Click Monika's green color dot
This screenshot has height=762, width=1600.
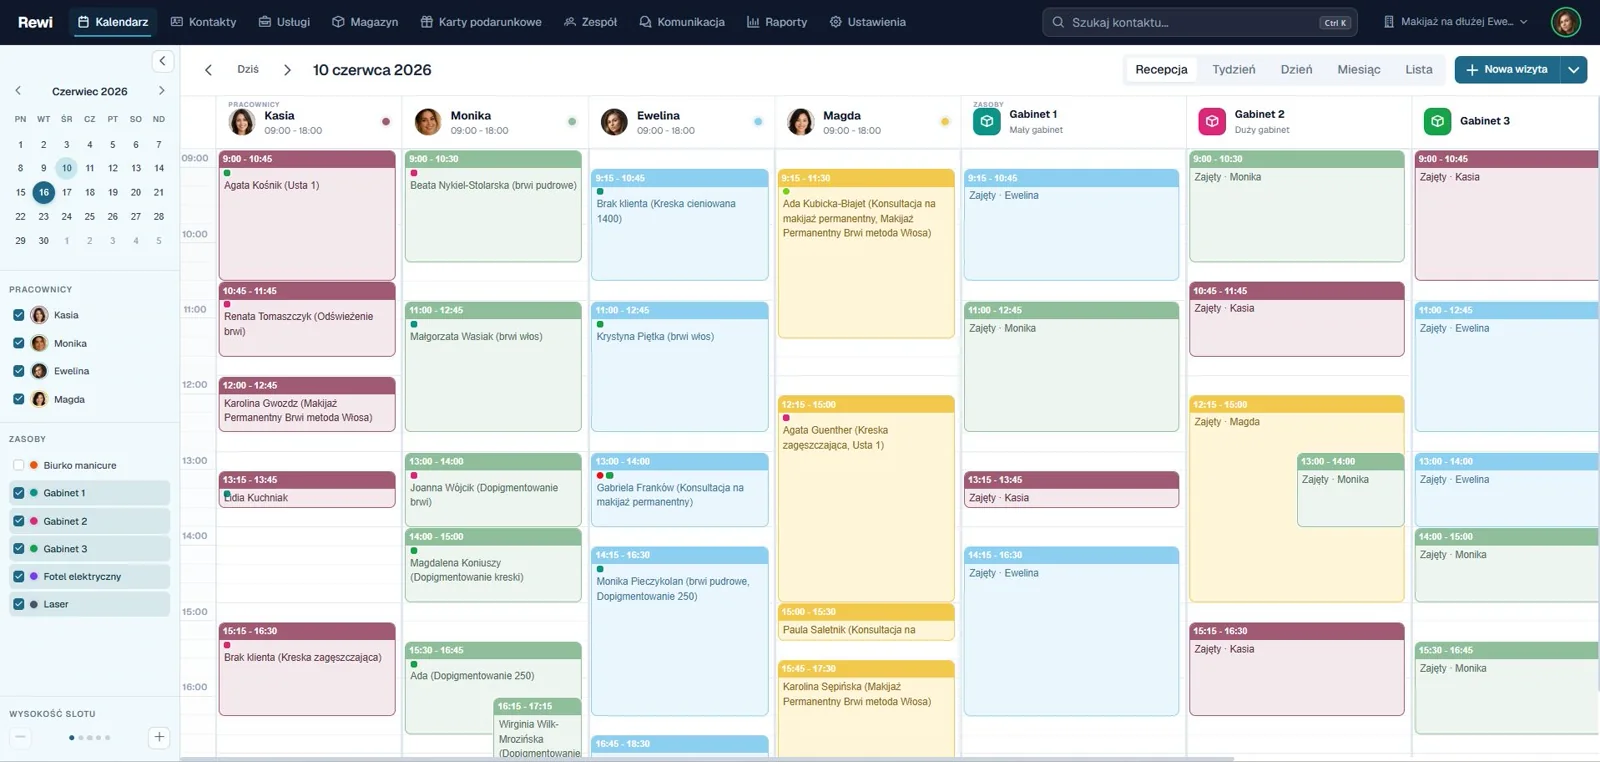[x=572, y=122]
